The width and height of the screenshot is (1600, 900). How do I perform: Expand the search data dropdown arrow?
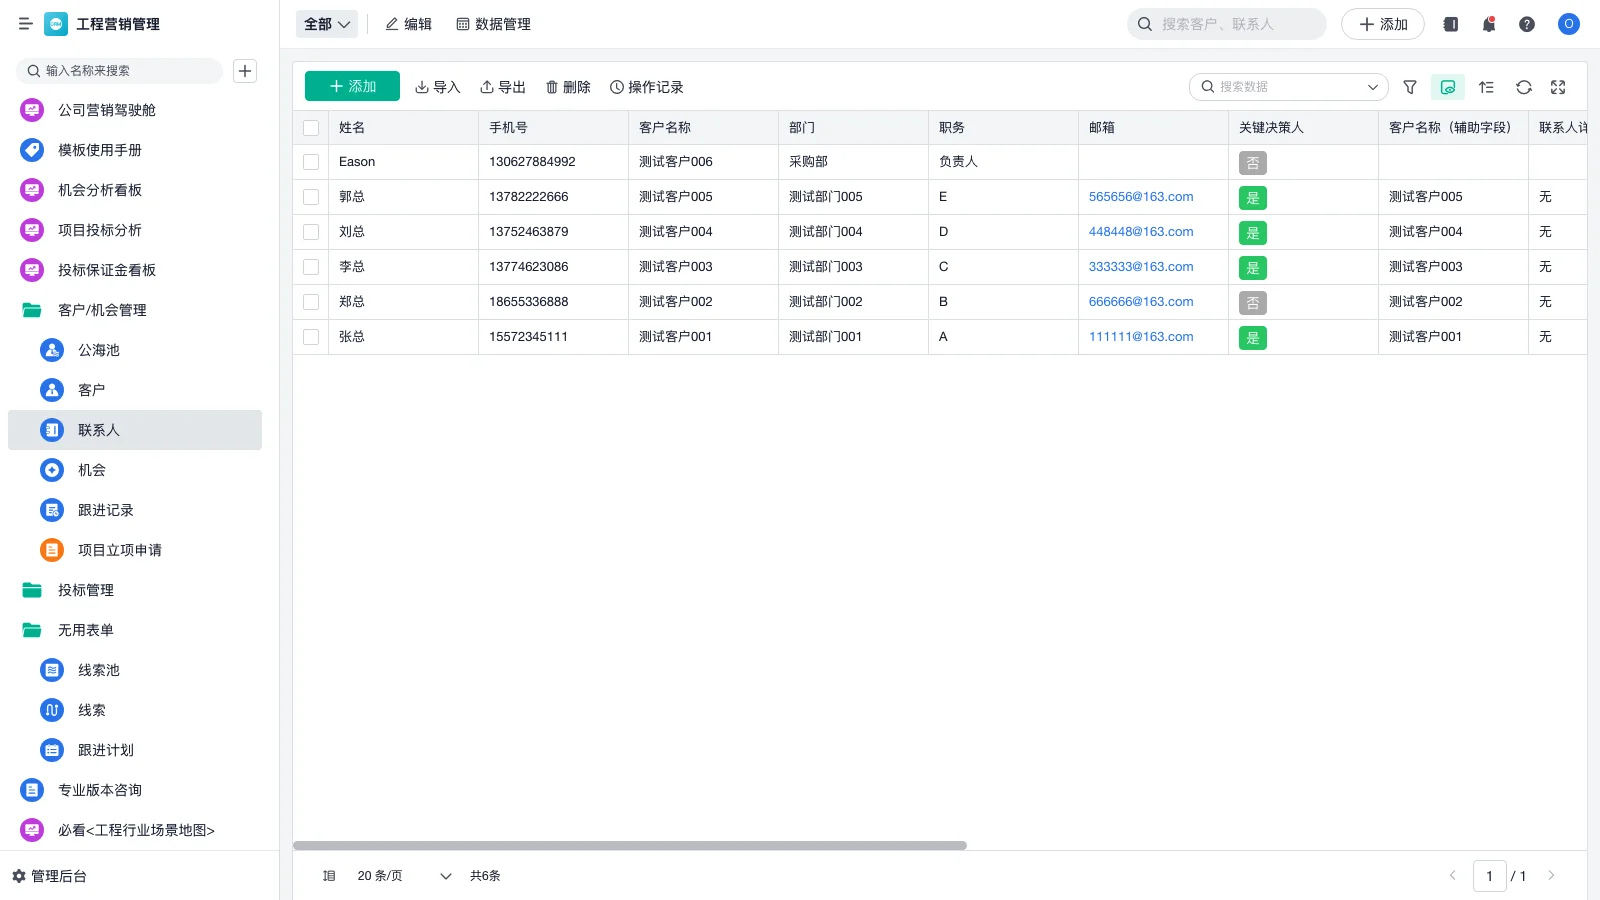1372,87
